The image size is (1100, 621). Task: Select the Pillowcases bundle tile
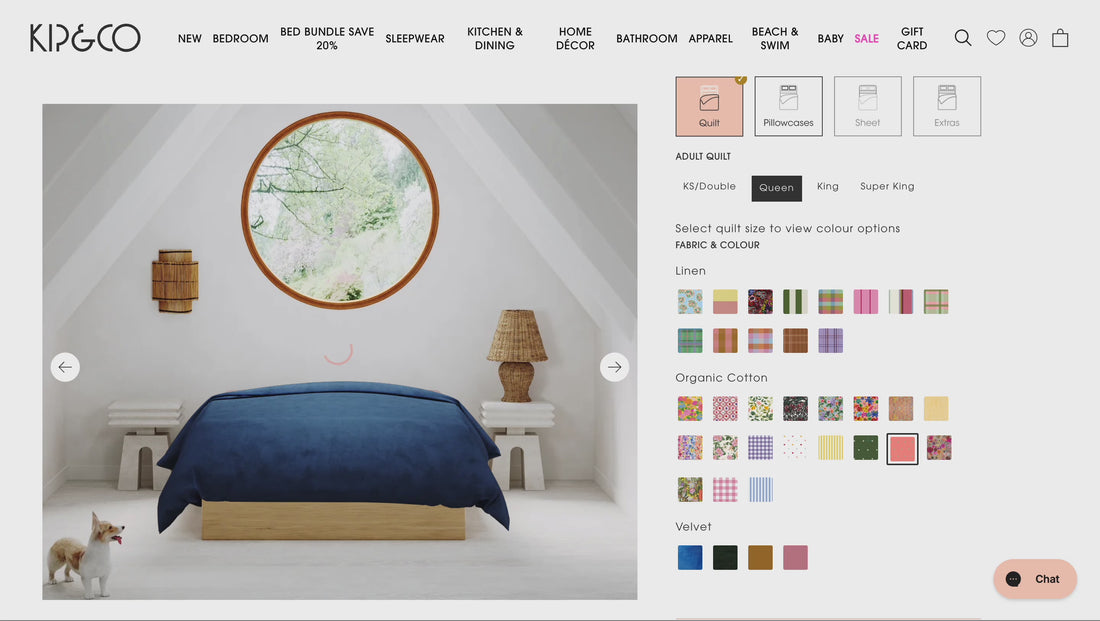[x=789, y=107]
